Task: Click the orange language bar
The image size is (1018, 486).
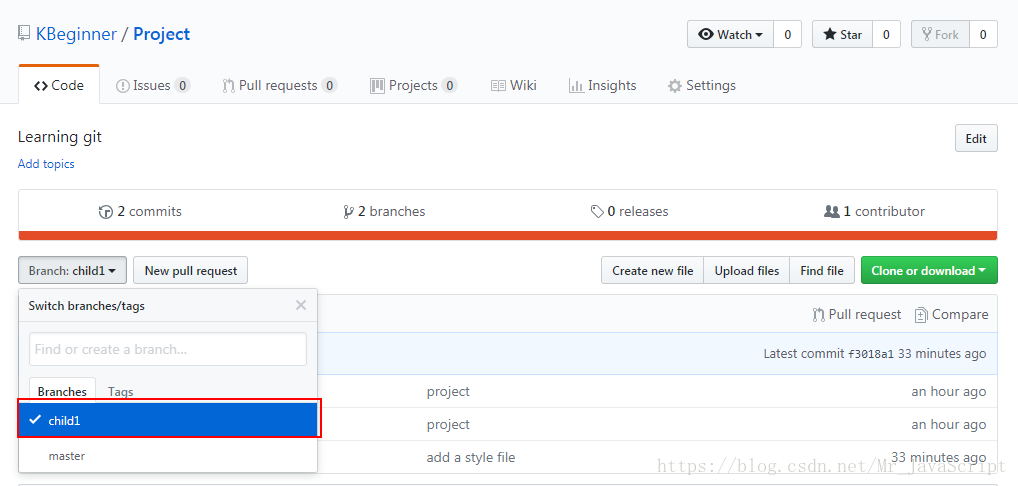Action: [508, 236]
